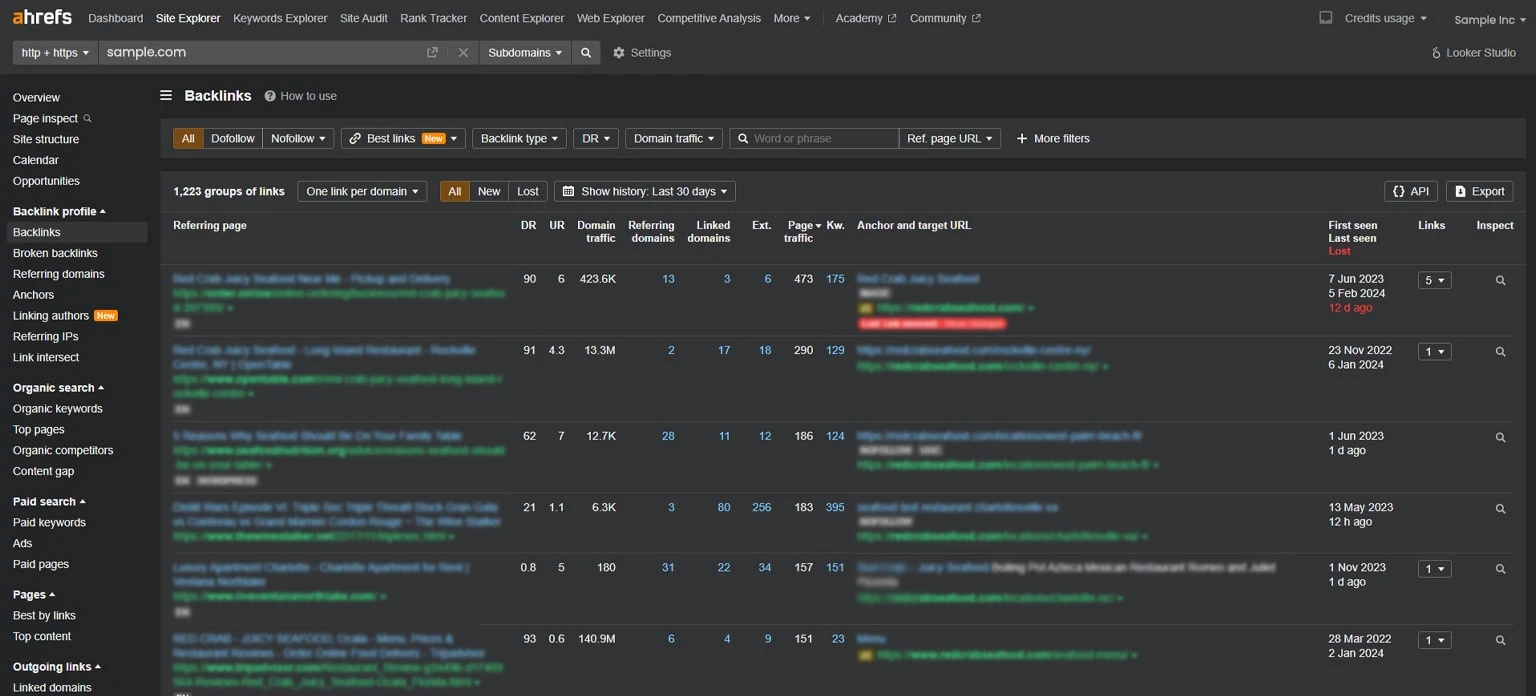
Task: Click the Word or phrase search field
Action: click(814, 138)
